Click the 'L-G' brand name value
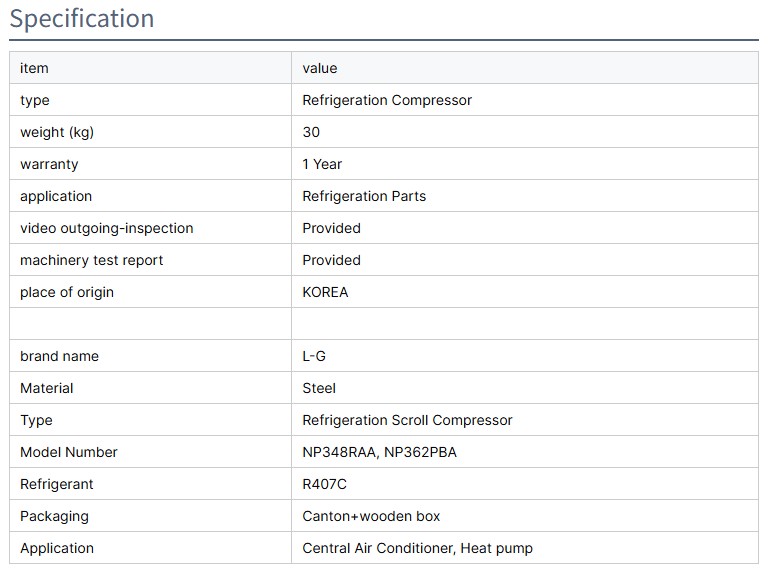Image resolution: width=770 pixels, height=572 pixels. click(314, 356)
